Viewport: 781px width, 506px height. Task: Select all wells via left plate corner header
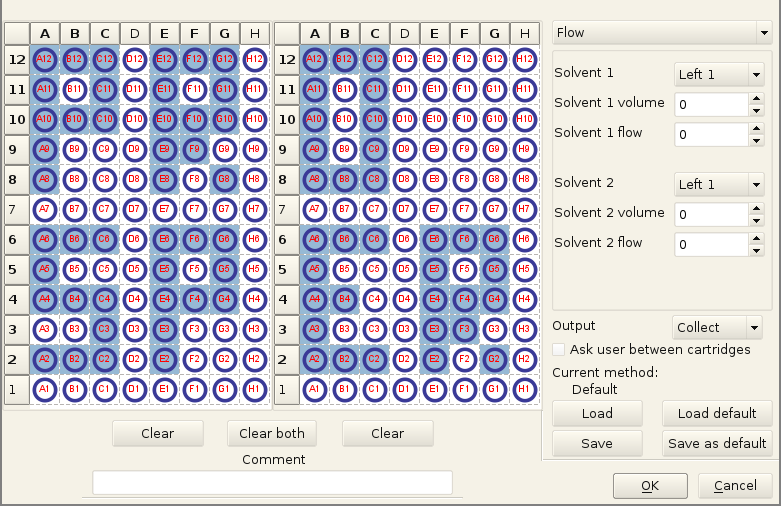point(17,34)
